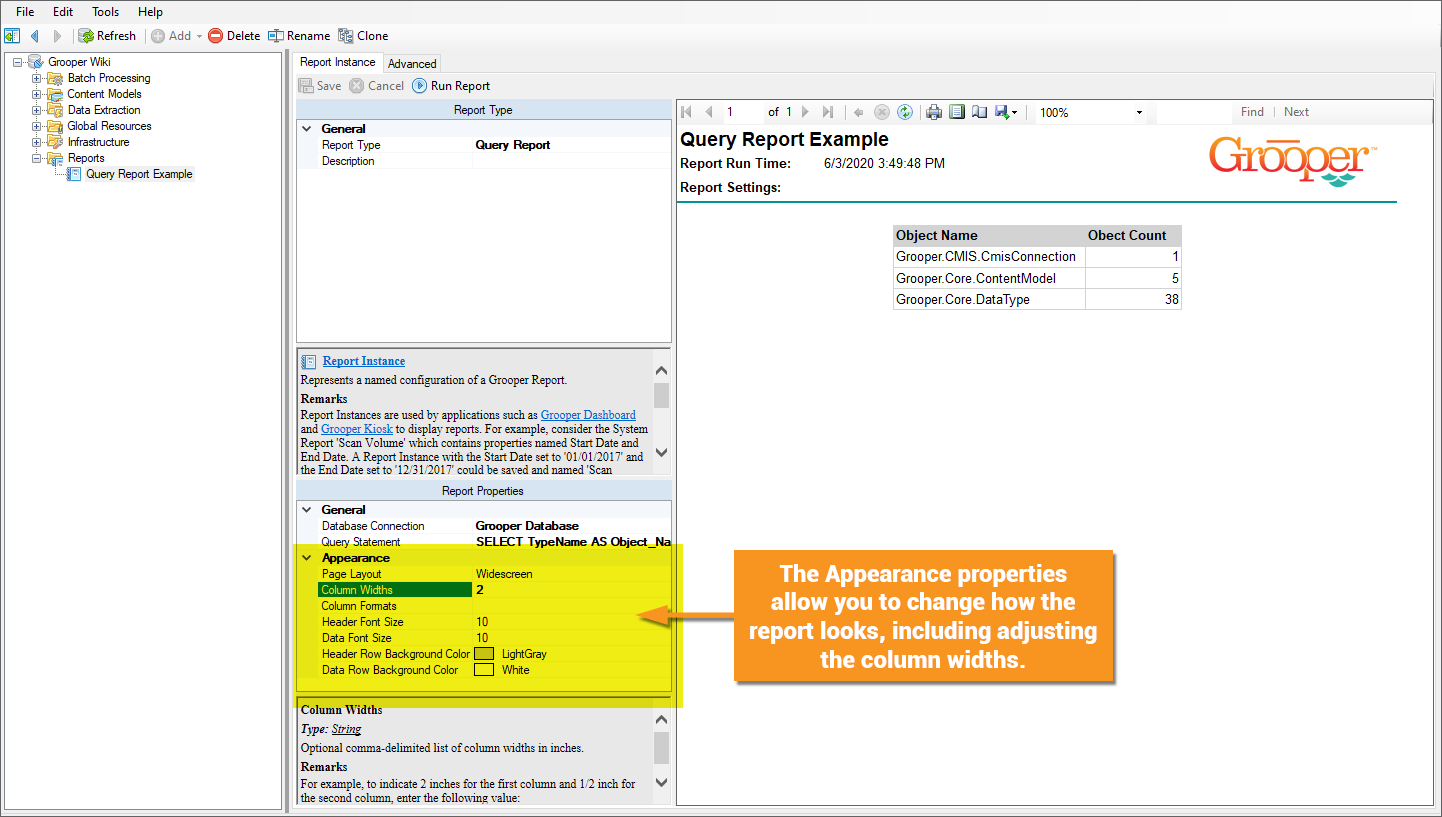This screenshot has height=817, width=1442.
Task: Collapse the General group under Report Type
Action: coord(307,129)
